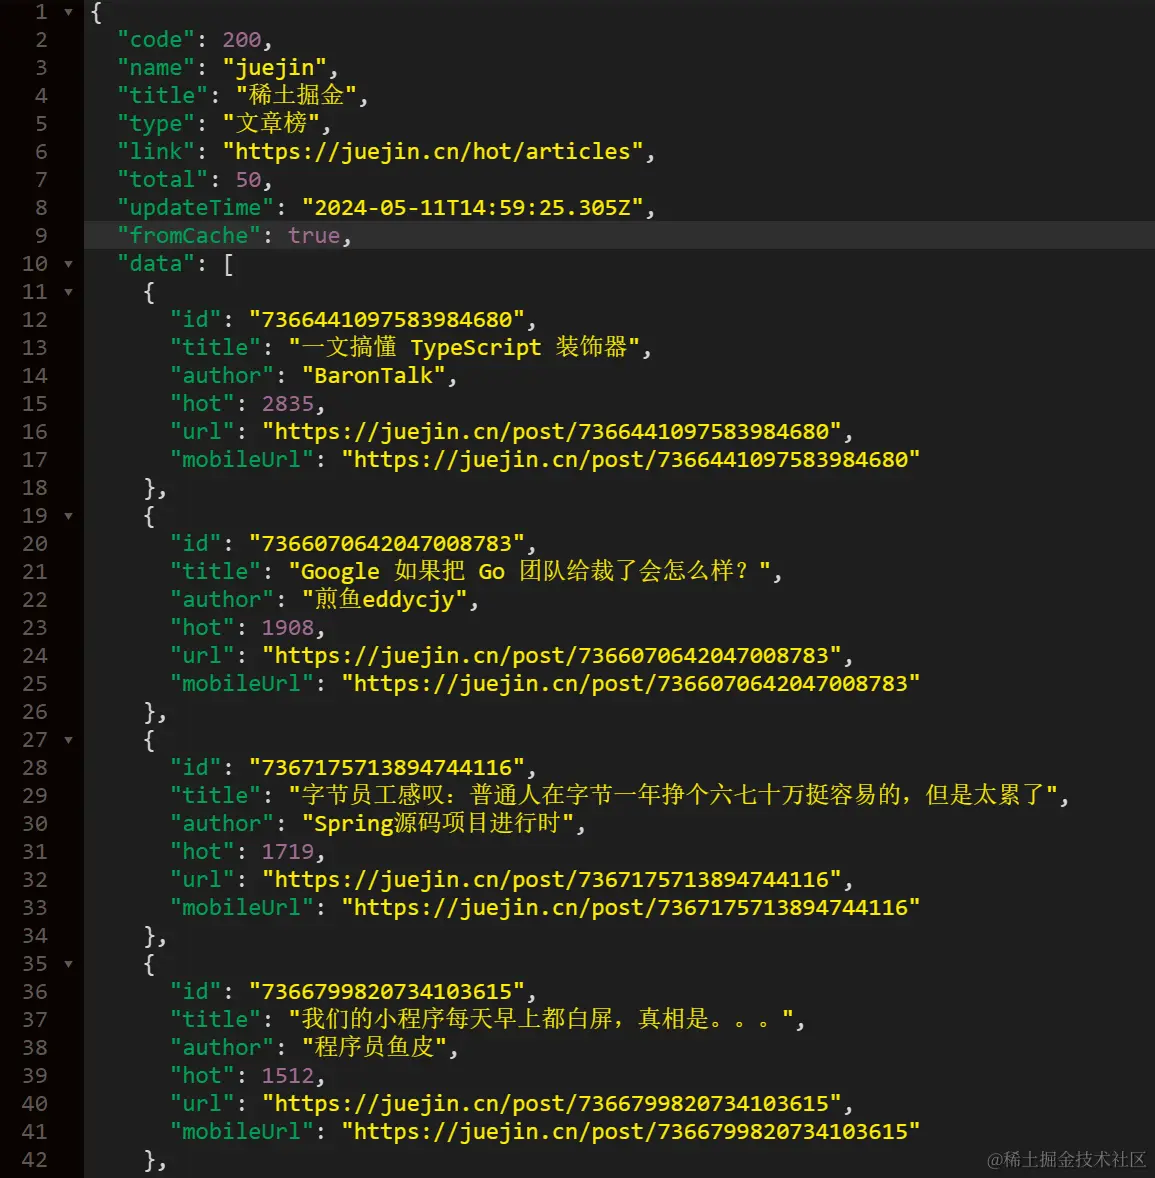Collapse the "data" array fold arrow
The image size is (1155, 1178).
(x=68, y=264)
